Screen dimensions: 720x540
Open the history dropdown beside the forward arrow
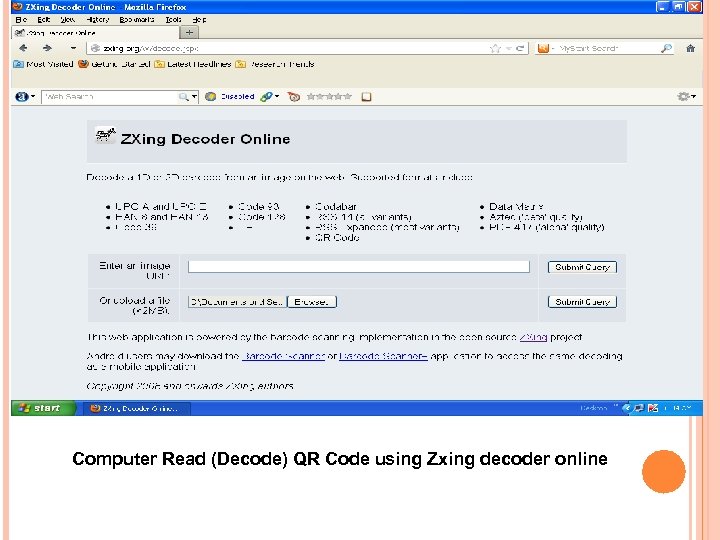pos(73,48)
